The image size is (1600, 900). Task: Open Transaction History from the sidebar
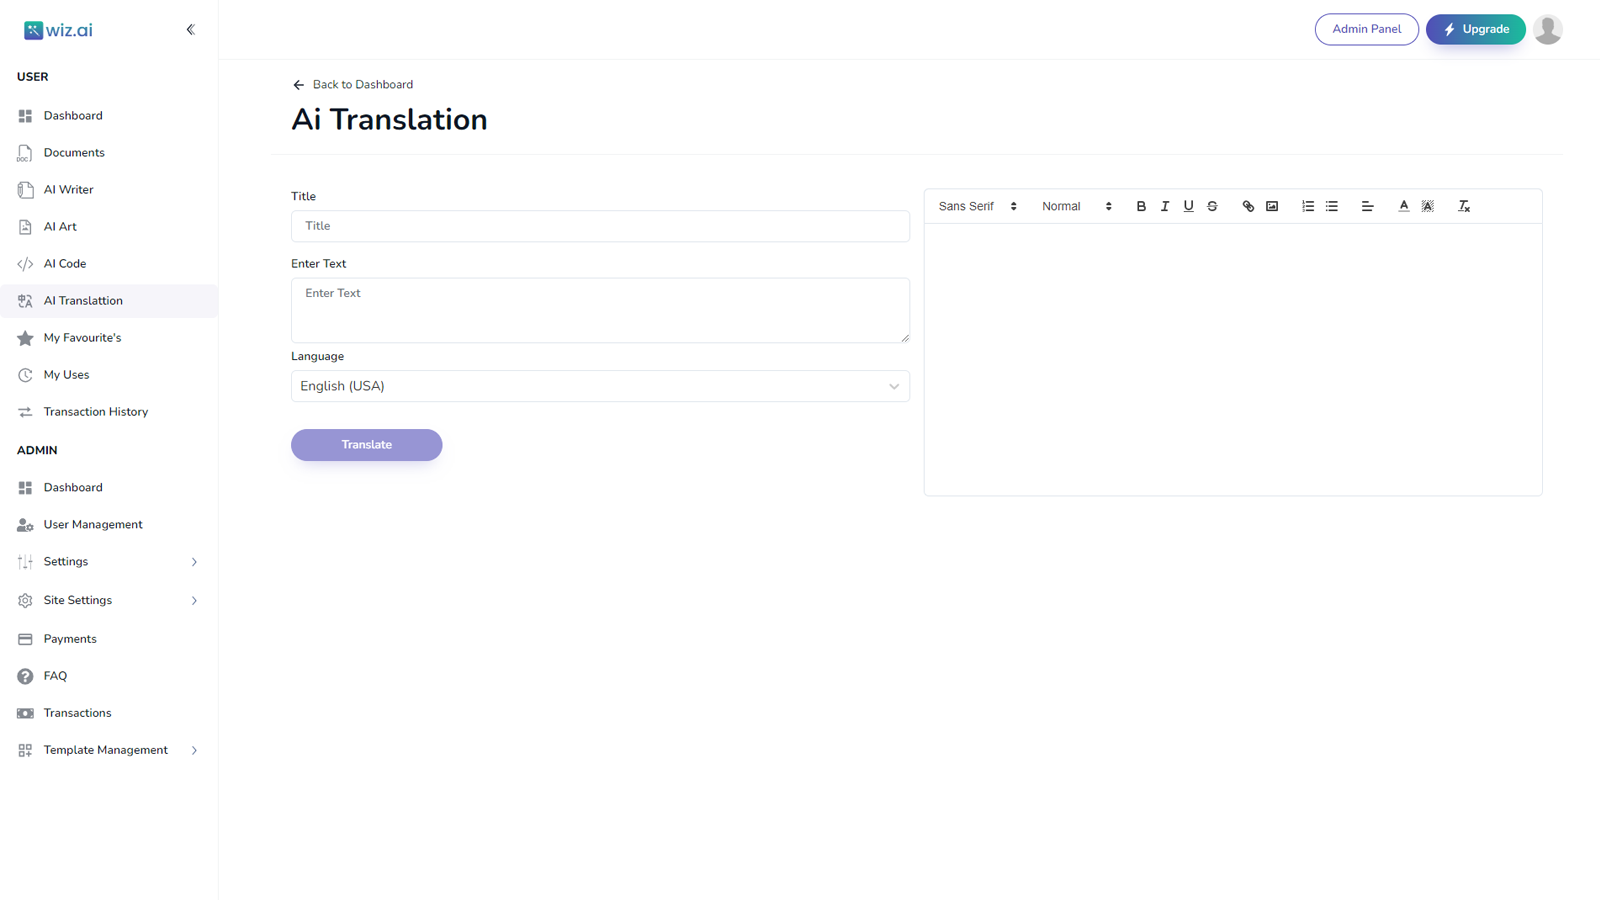pos(95,411)
